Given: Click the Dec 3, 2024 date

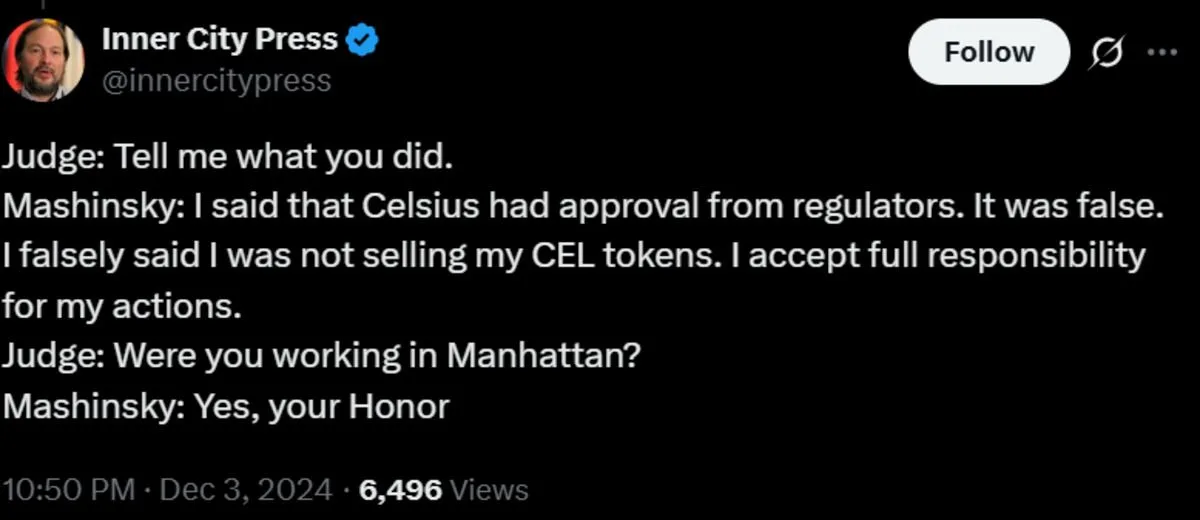Looking at the screenshot, I should pos(245,489).
